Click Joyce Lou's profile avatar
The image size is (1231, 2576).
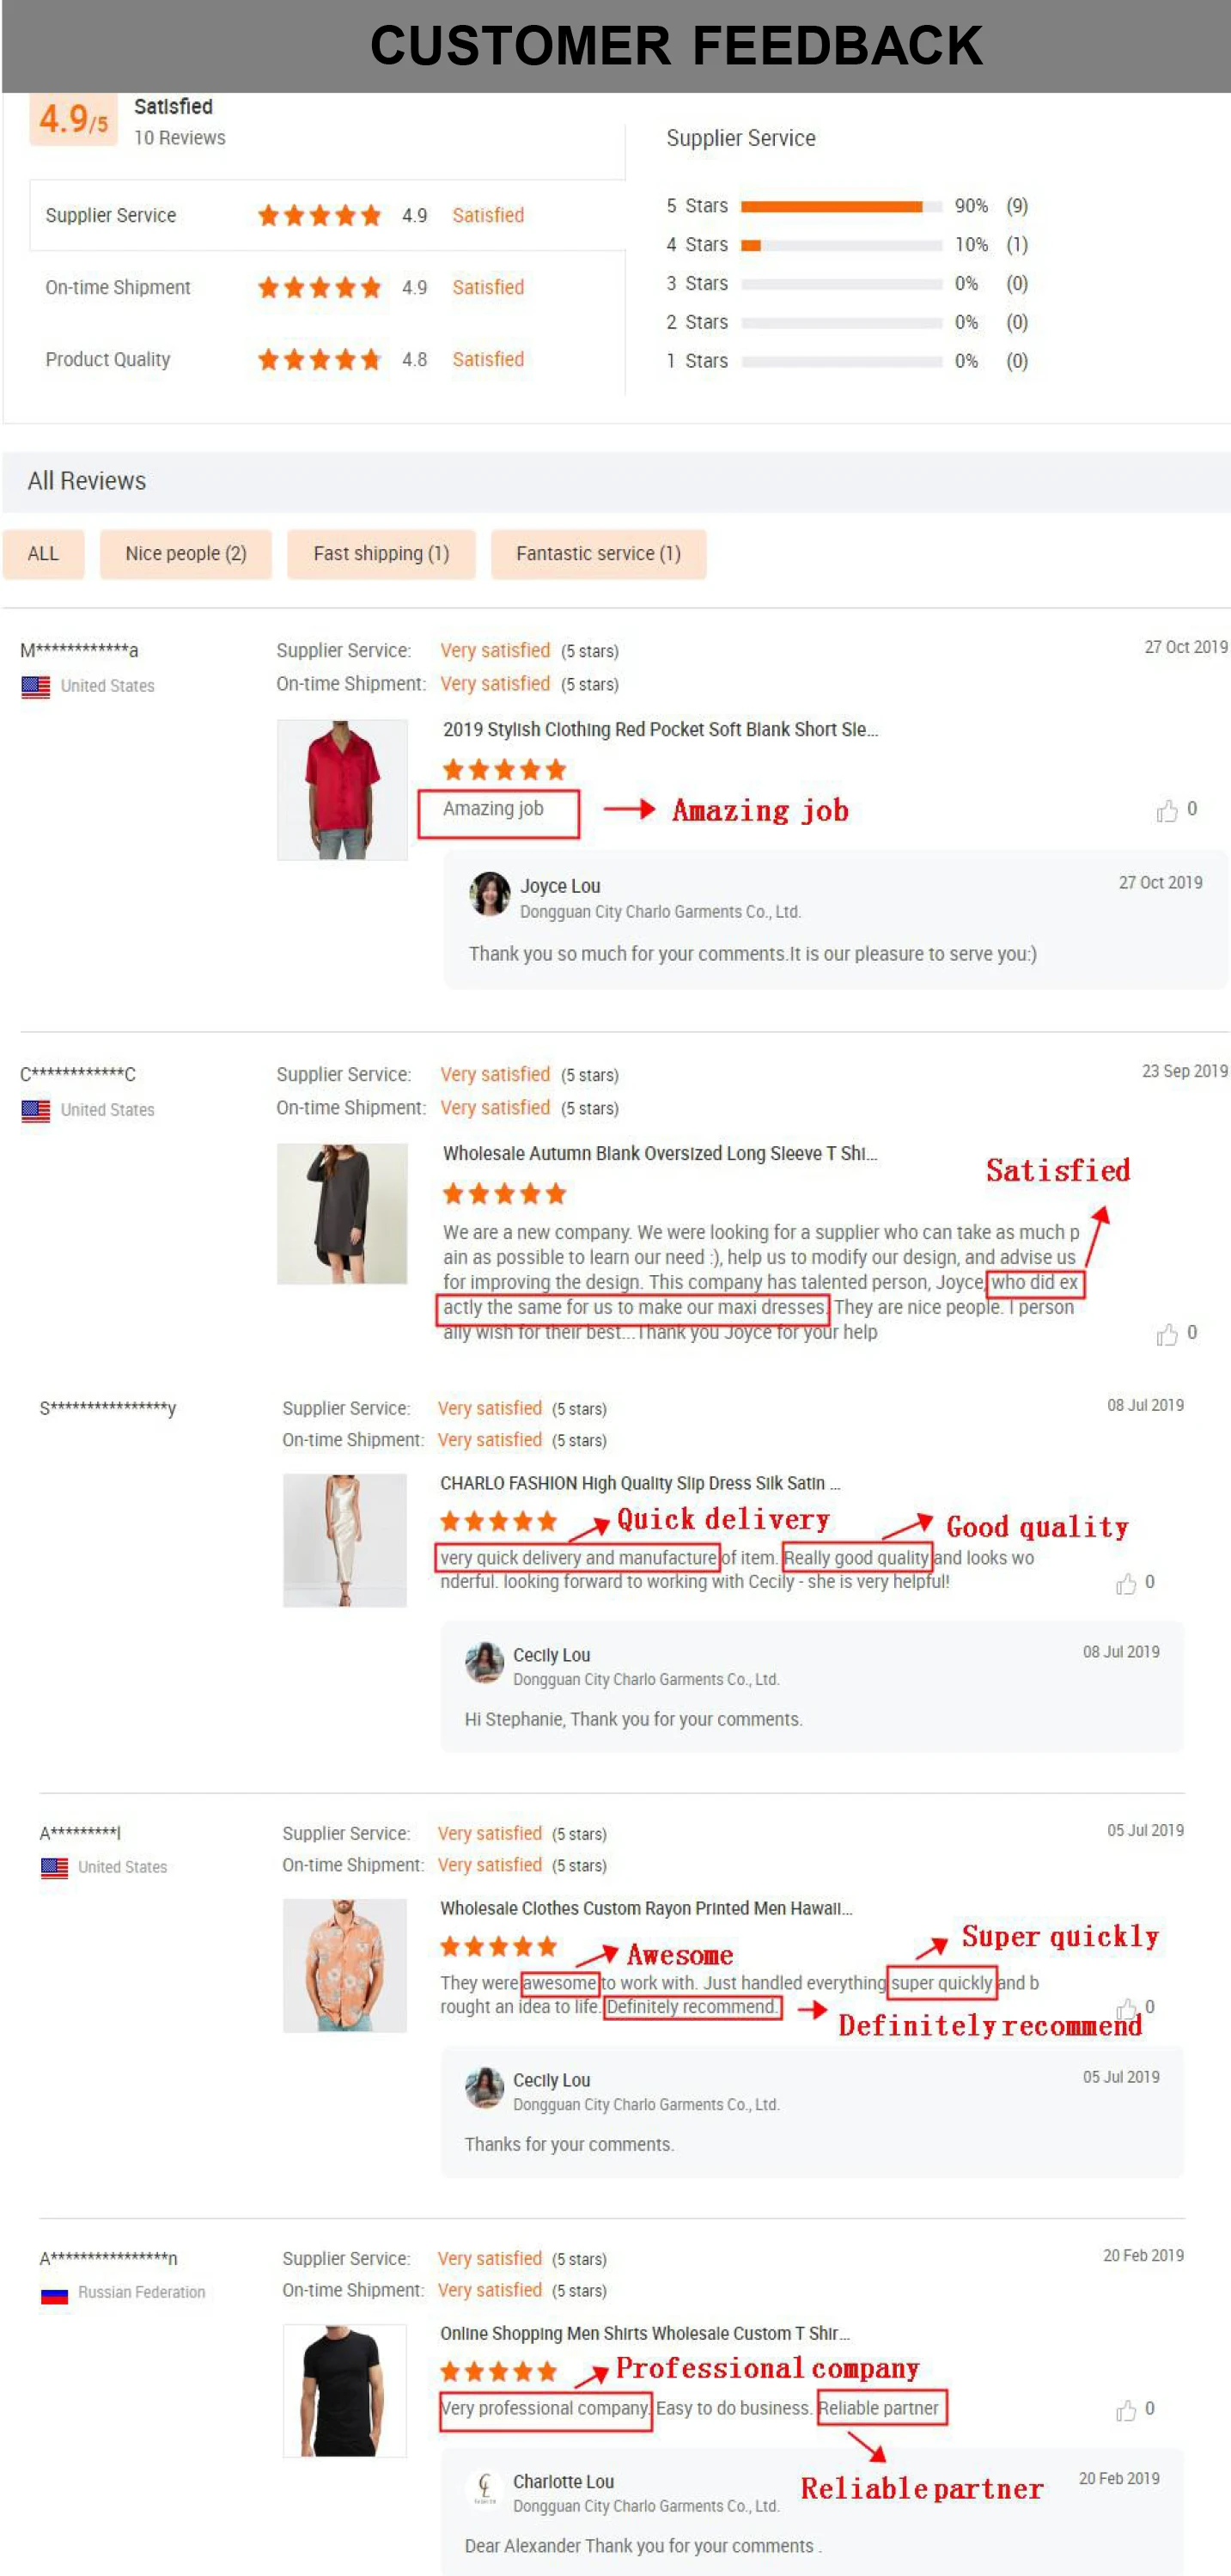(x=490, y=894)
